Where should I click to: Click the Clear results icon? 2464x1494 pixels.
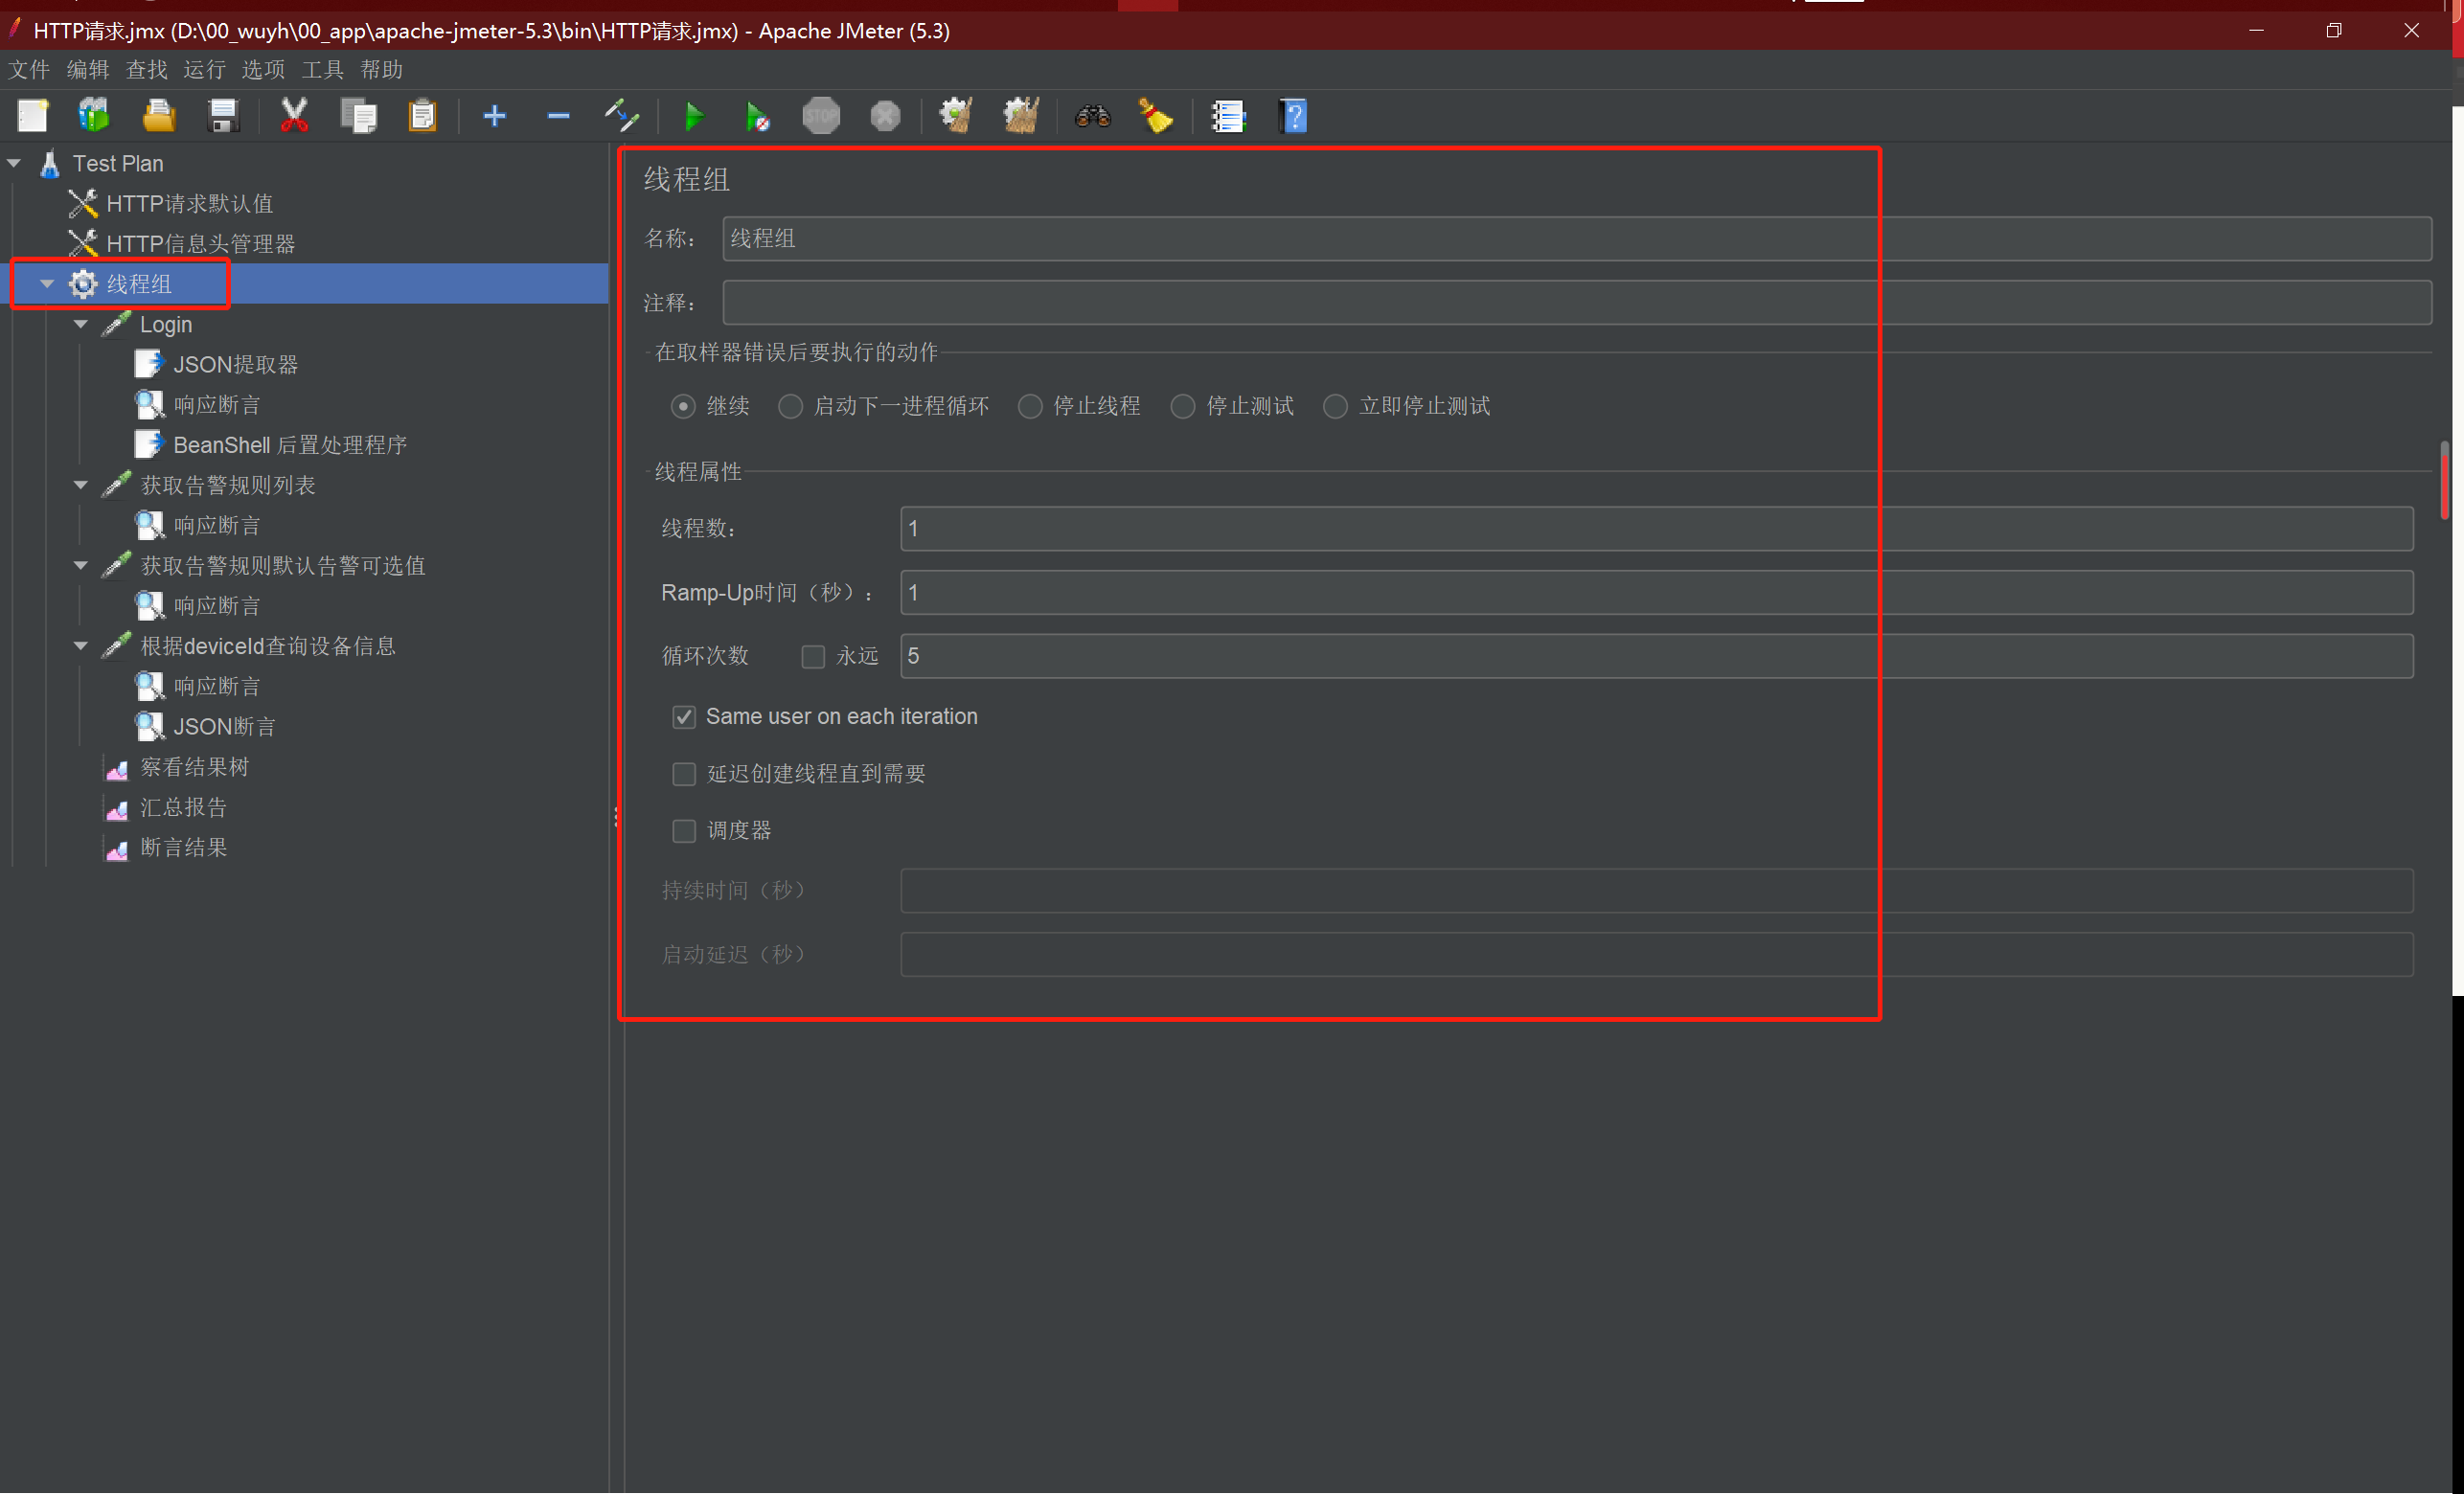click(956, 116)
